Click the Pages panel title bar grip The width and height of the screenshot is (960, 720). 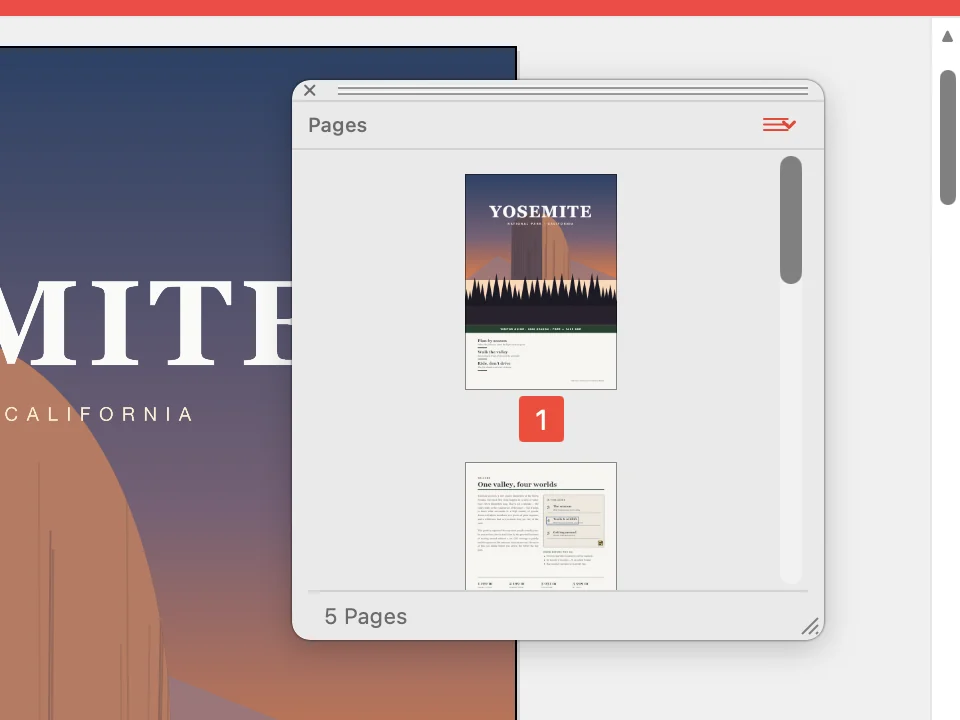[x=572, y=91]
